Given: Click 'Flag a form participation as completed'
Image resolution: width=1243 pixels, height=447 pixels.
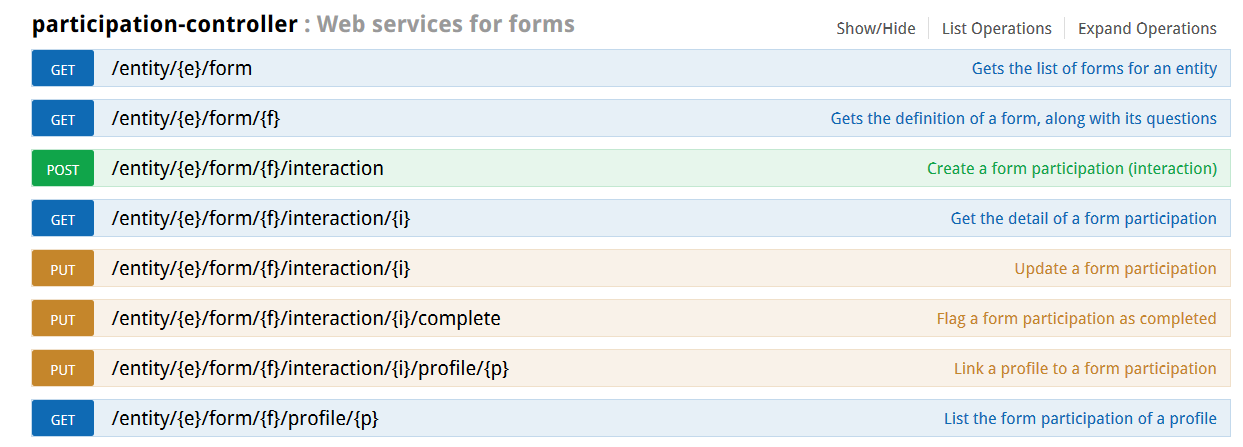Looking at the screenshot, I should point(1076,319).
